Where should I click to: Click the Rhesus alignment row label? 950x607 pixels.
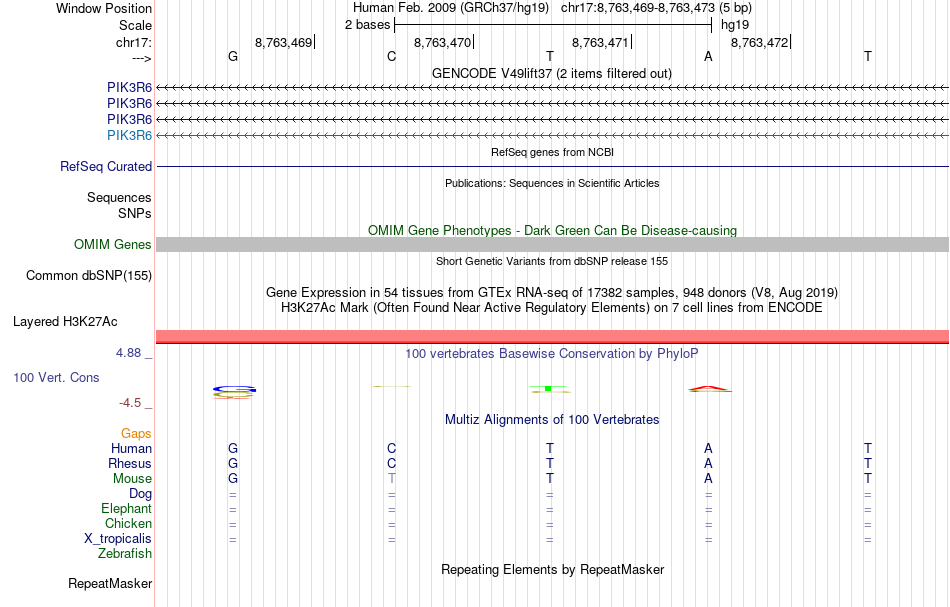click(130, 463)
